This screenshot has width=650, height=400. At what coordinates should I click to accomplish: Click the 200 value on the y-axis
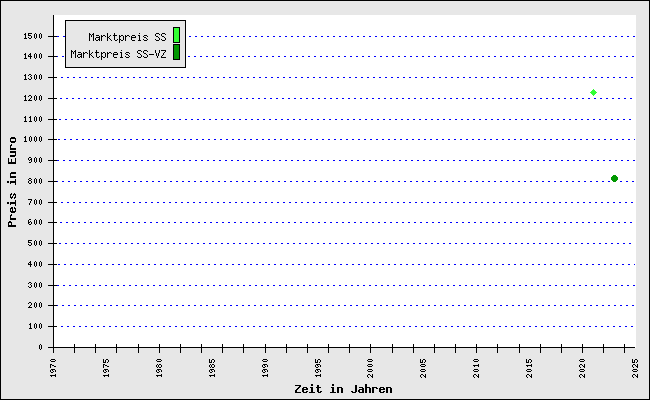(x=35, y=305)
